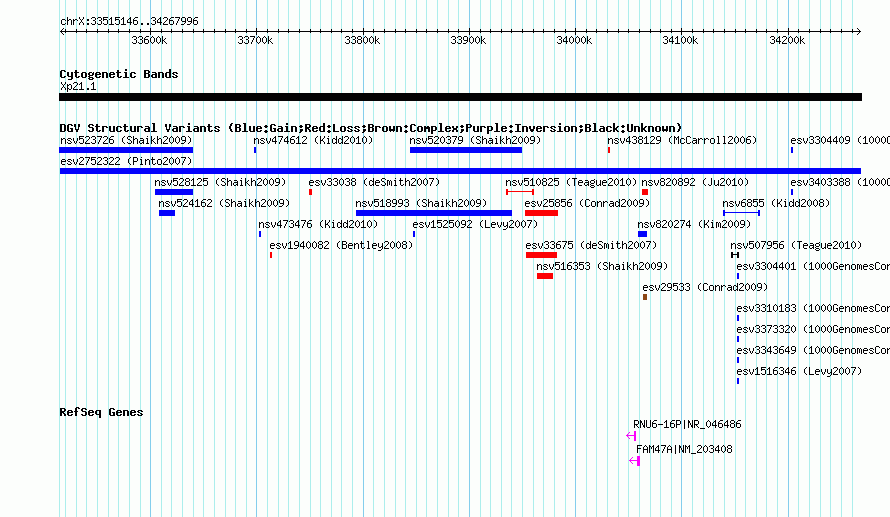
Task: Select the Cytogenetic Bands track title
Action: click(119, 74)
